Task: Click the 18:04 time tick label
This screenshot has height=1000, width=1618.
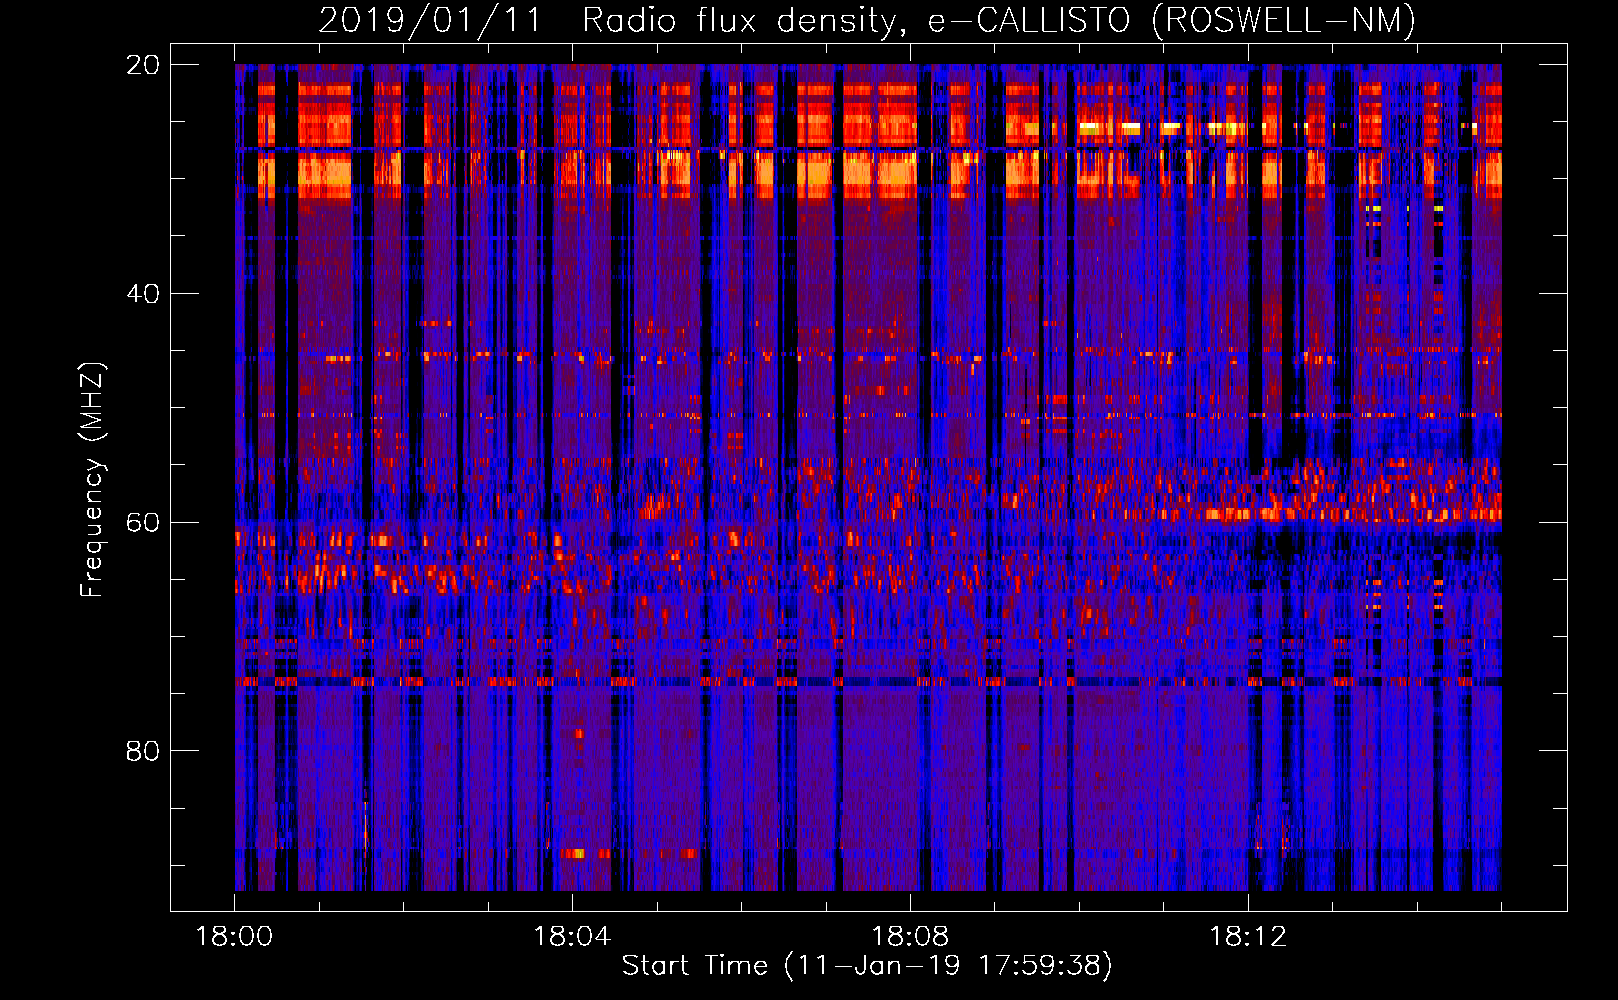Action: pyautogui.click(x=572, y=936)
